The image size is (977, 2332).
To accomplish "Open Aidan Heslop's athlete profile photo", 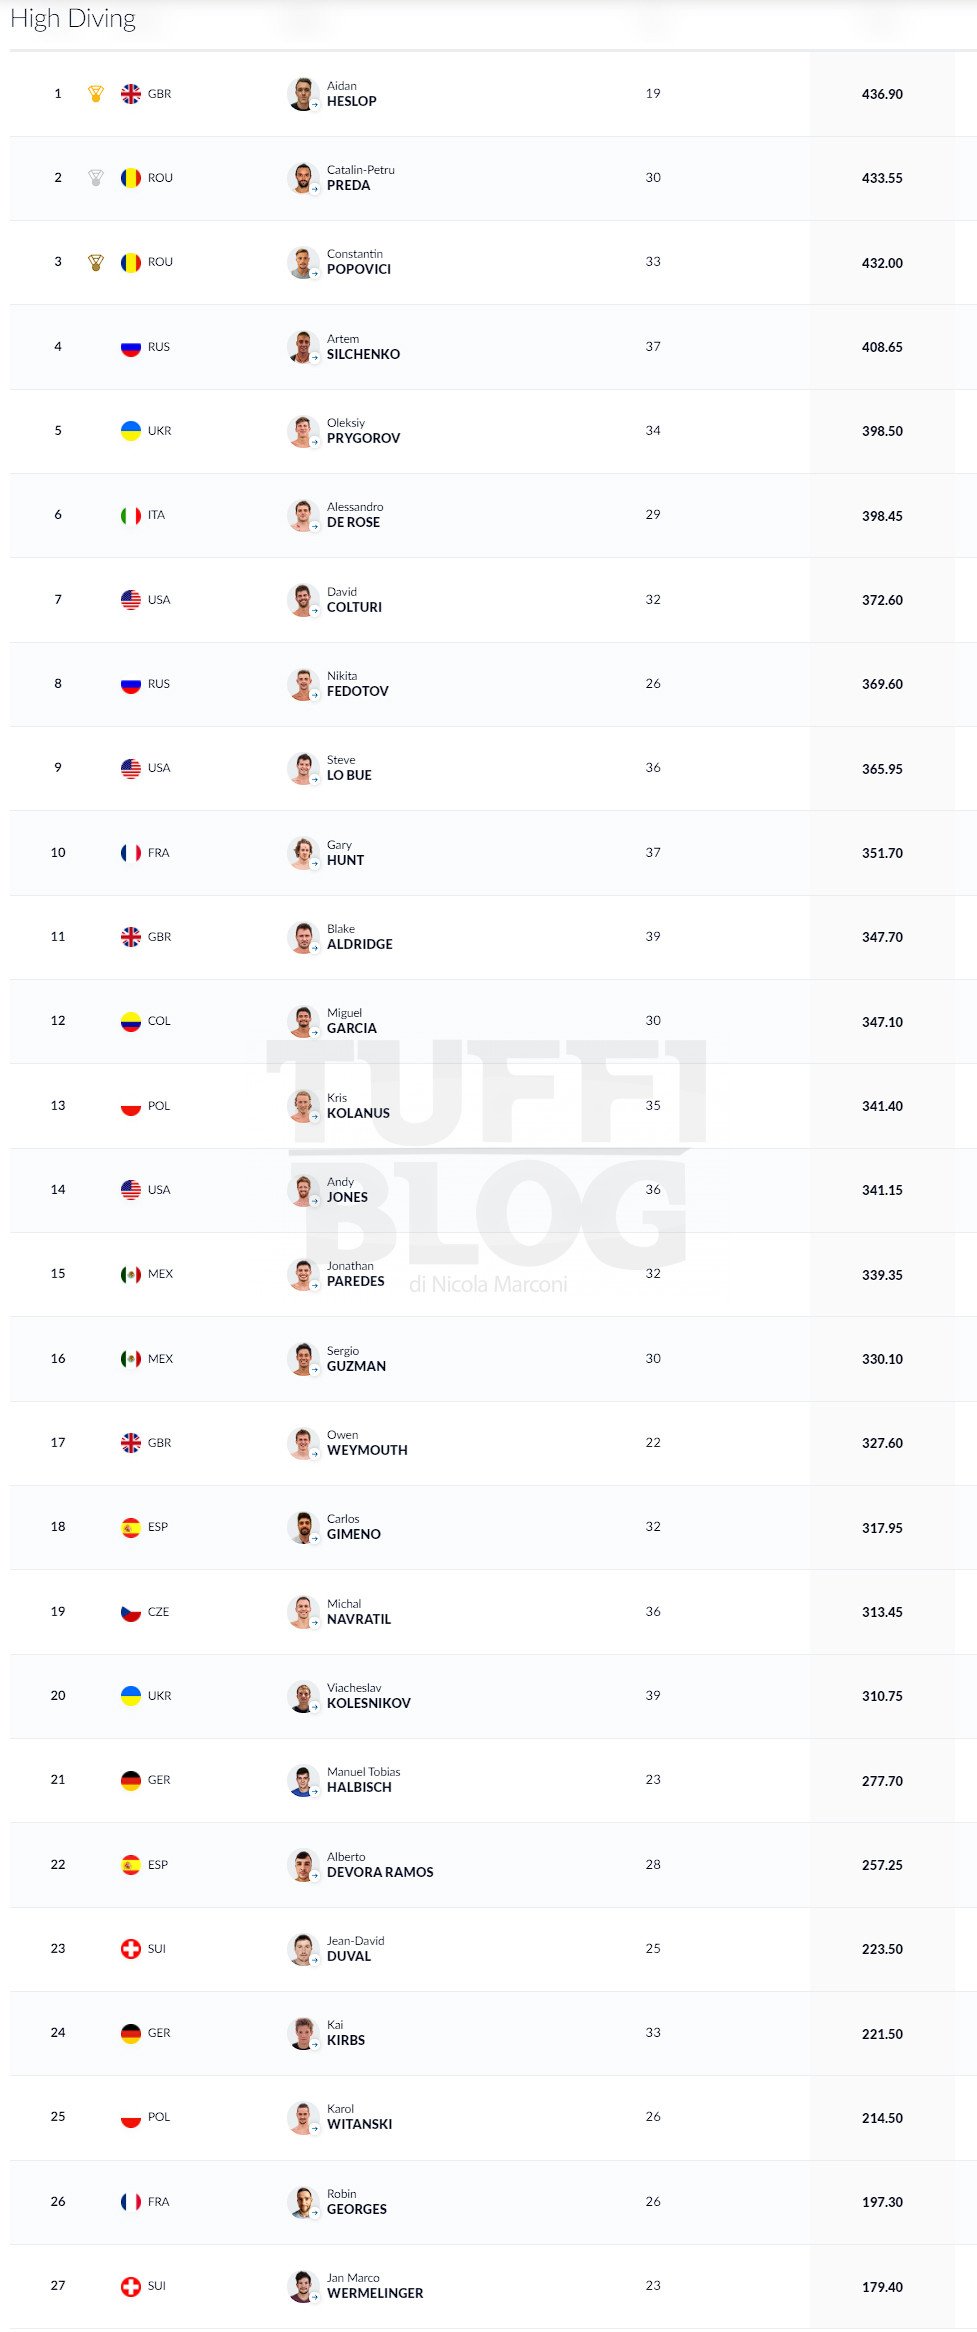I will 303,94.
